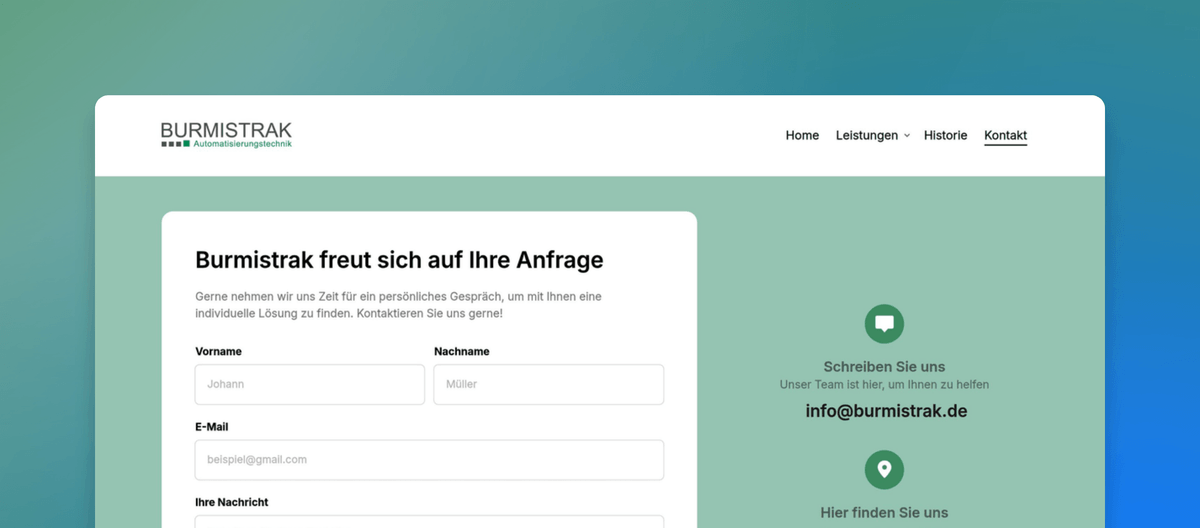Focus the Nachname input field

point(549,384)
